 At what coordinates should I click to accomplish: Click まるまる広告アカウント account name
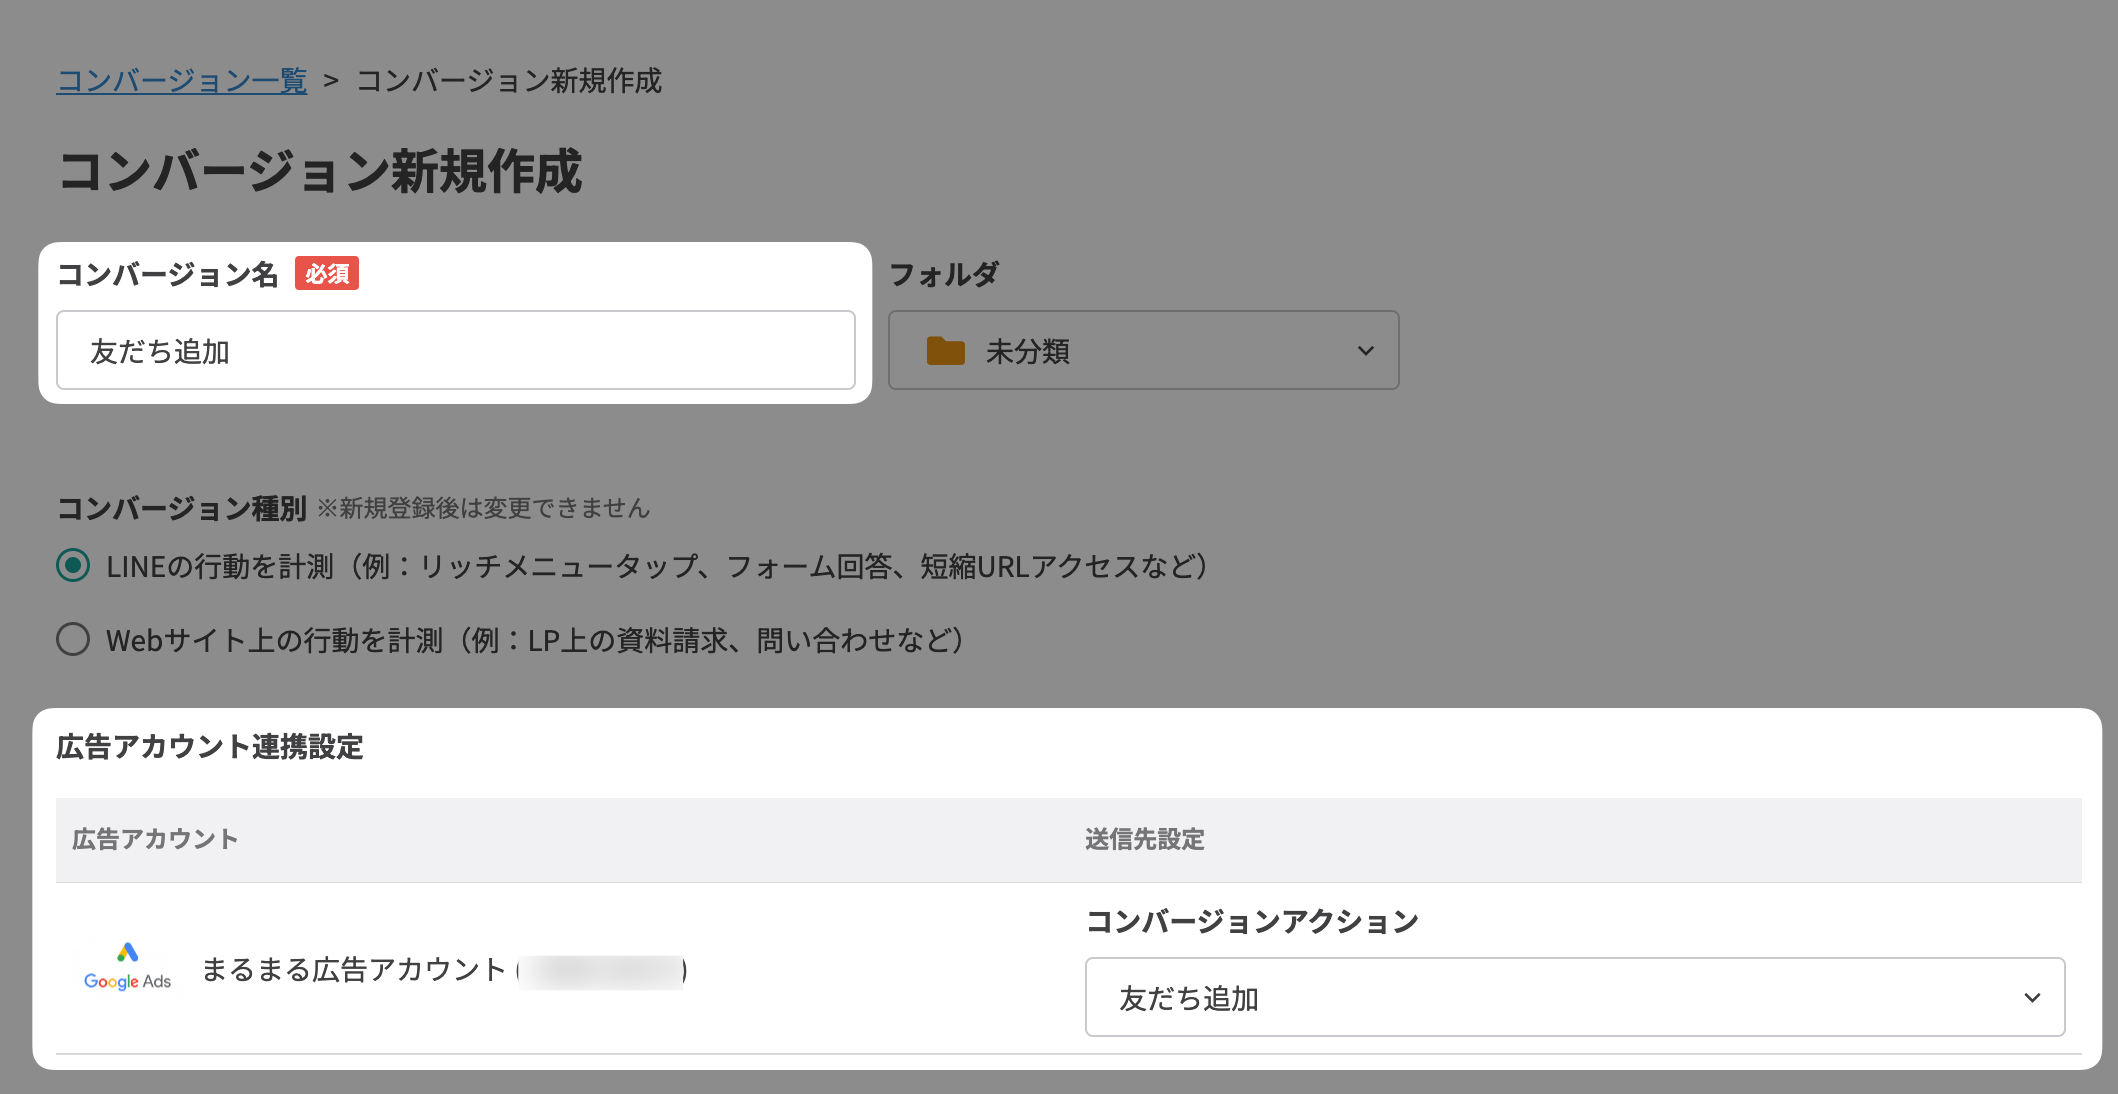pos(354,970)
